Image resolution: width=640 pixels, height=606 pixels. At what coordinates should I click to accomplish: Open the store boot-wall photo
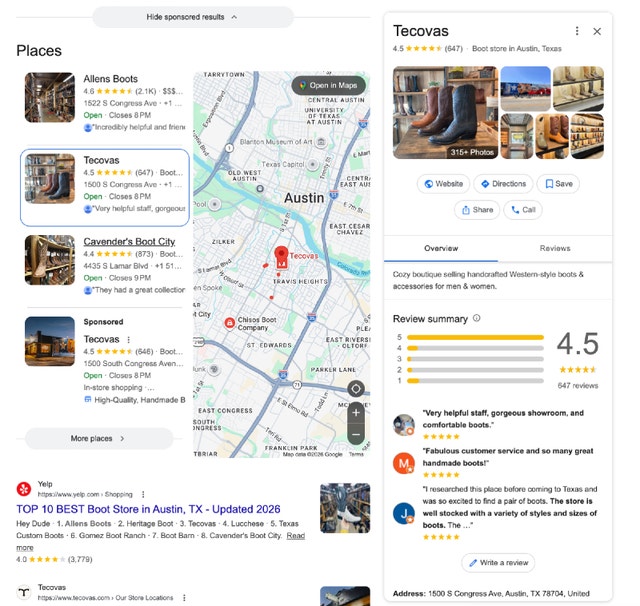pyautogui.click(x=587, y=136)
